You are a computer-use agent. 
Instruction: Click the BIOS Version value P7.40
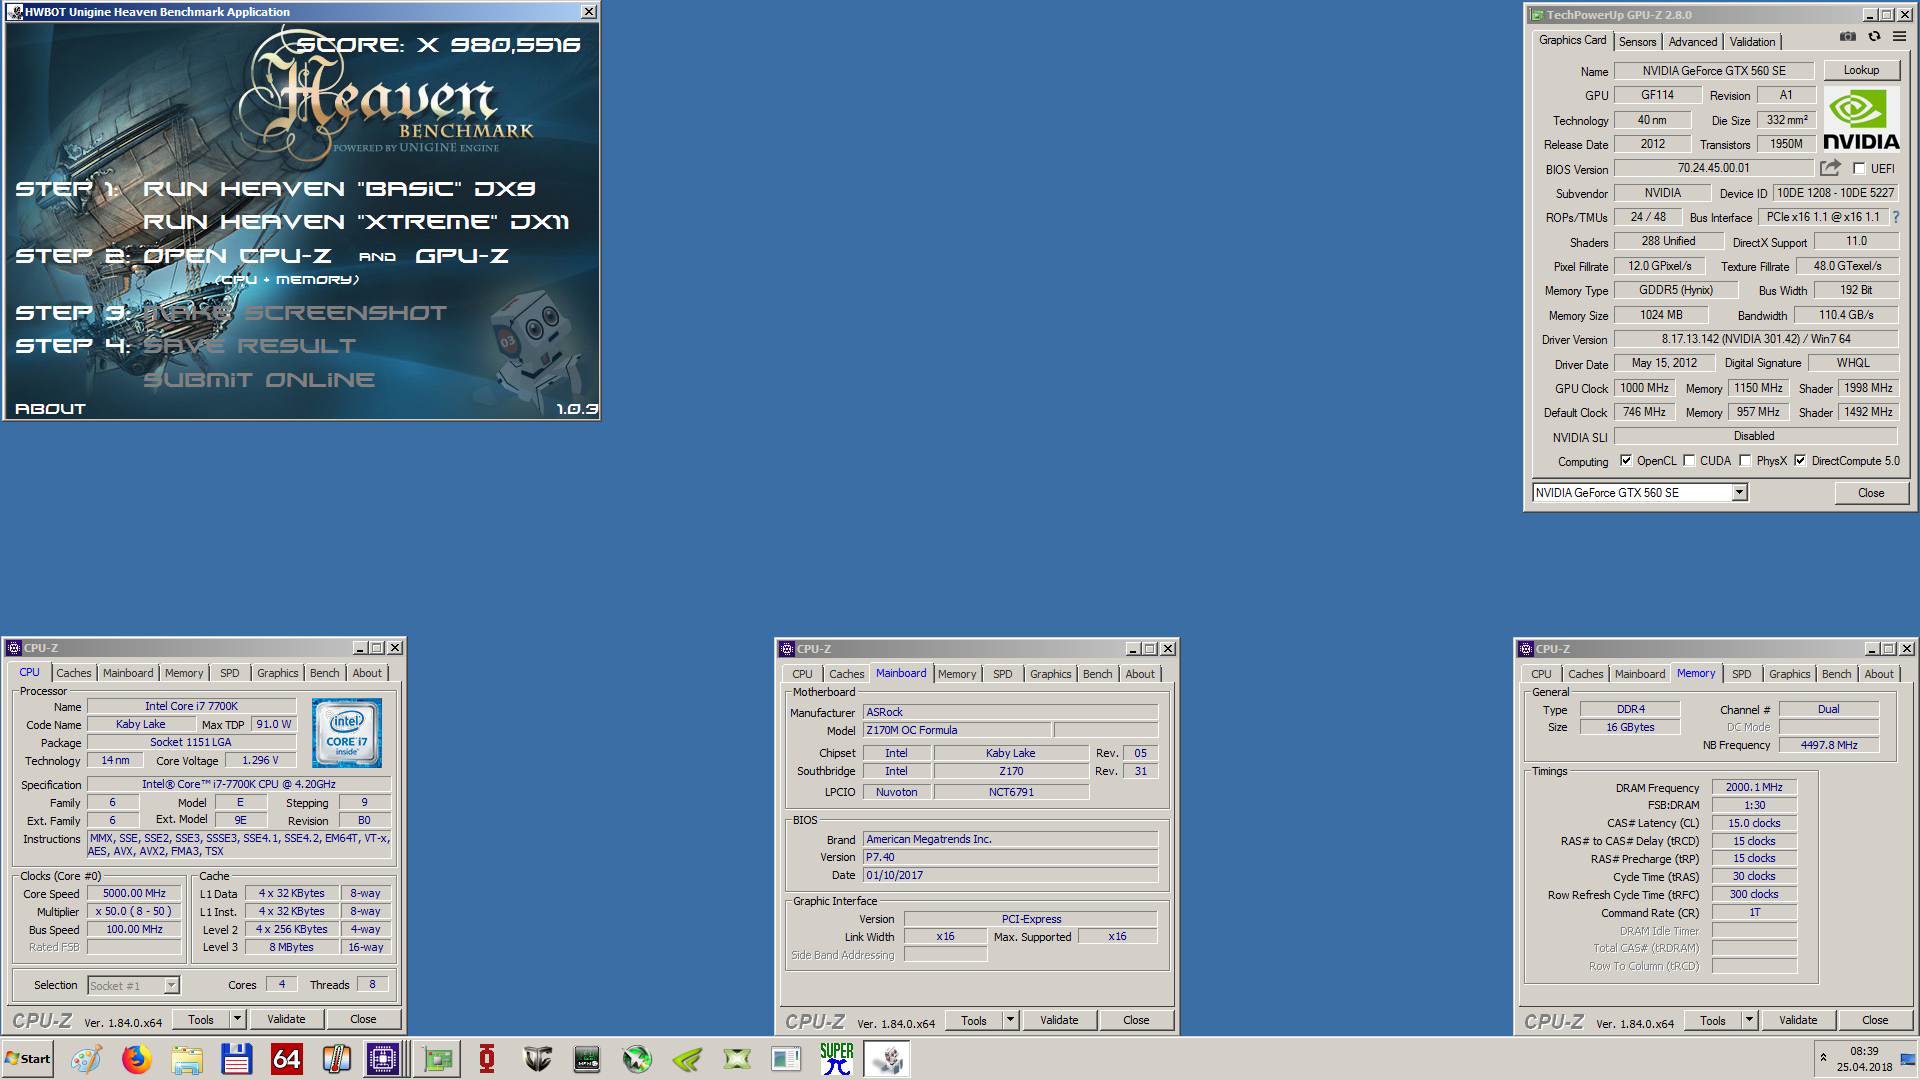1010,857
